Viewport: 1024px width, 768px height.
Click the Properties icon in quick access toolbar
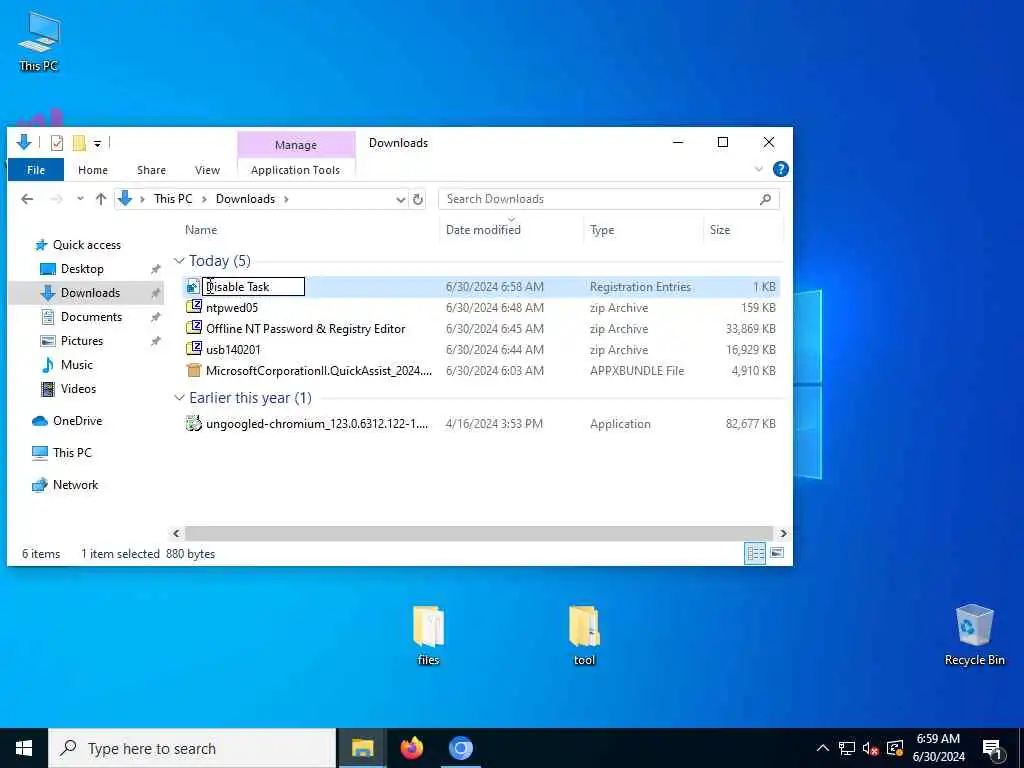point(57,142)
